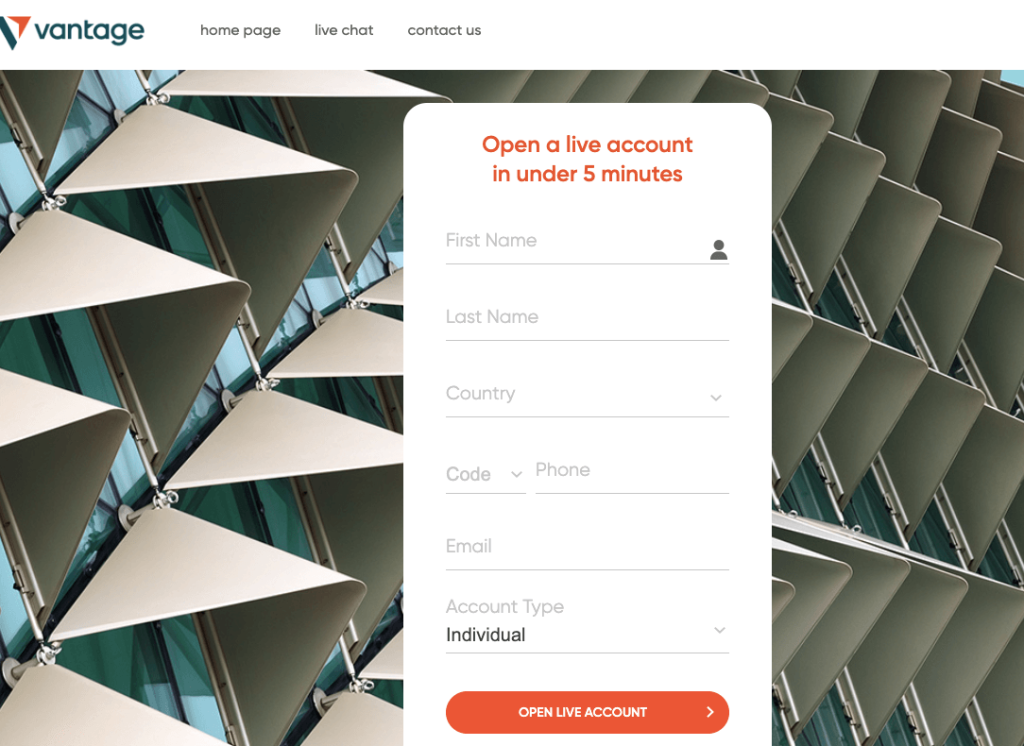Focus the Last Name input field
The width and height of the screenshot is (1024, 746).
(587, 319)
